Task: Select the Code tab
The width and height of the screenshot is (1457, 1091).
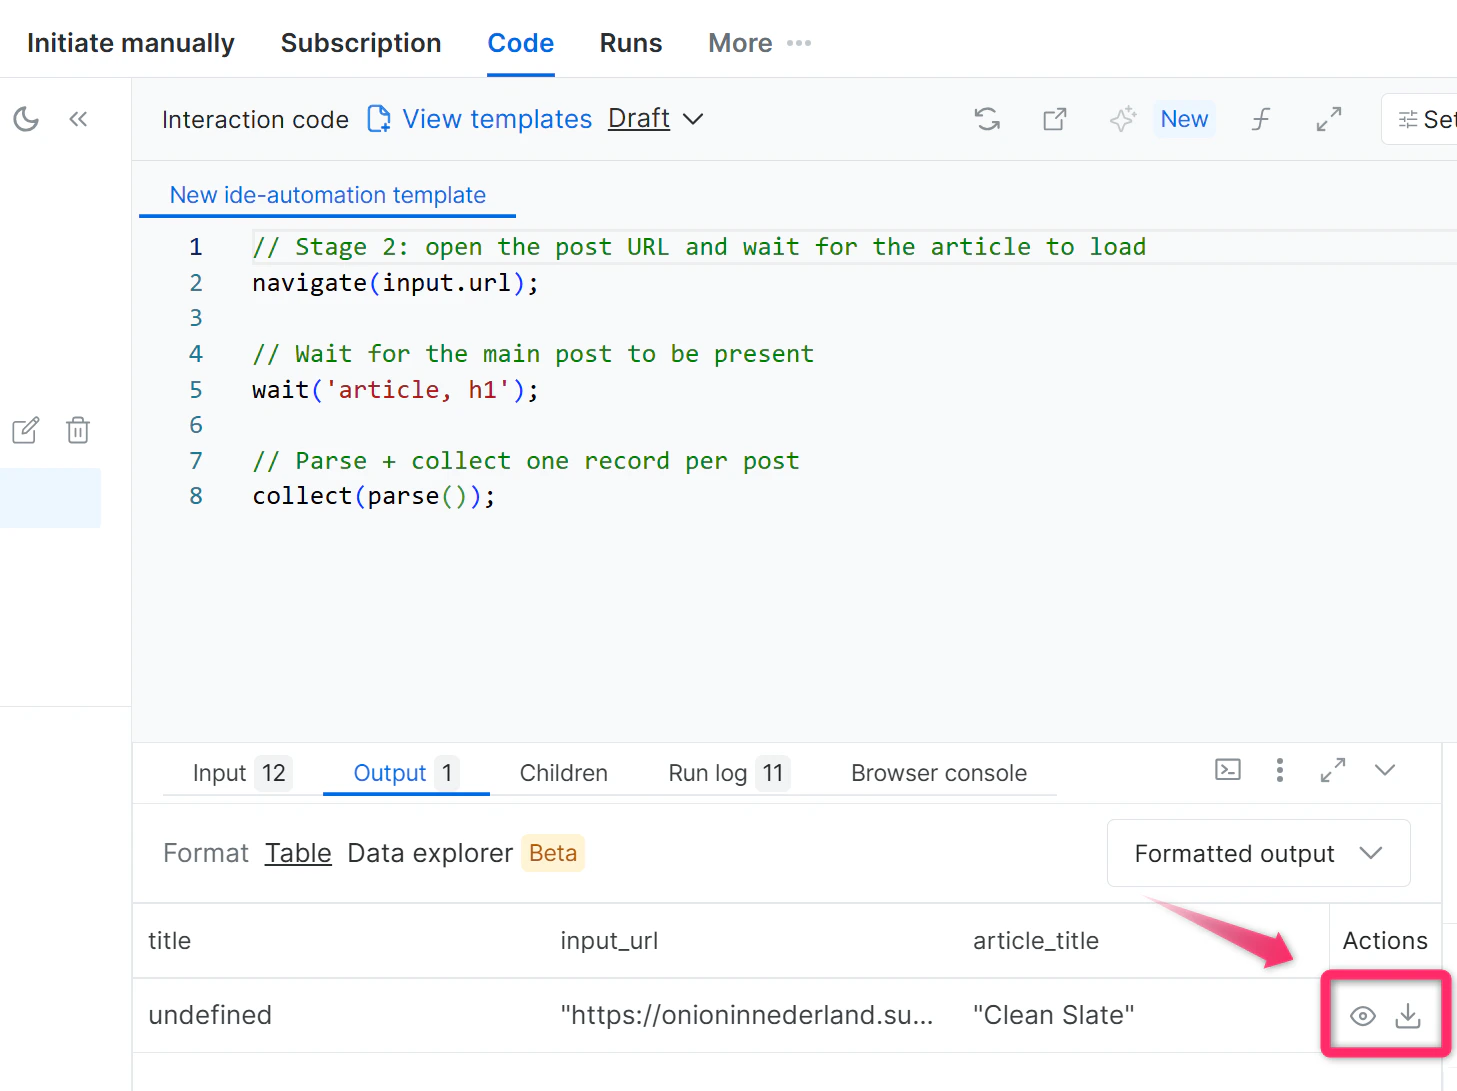Action: pyautogui.click(x=521, y=43)
